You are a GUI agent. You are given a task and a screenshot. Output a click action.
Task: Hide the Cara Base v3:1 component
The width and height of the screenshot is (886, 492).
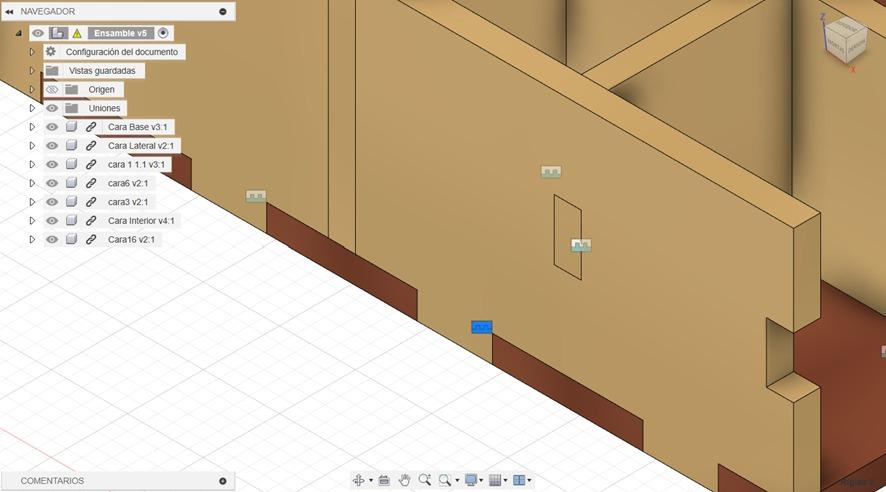click(52, 127)
